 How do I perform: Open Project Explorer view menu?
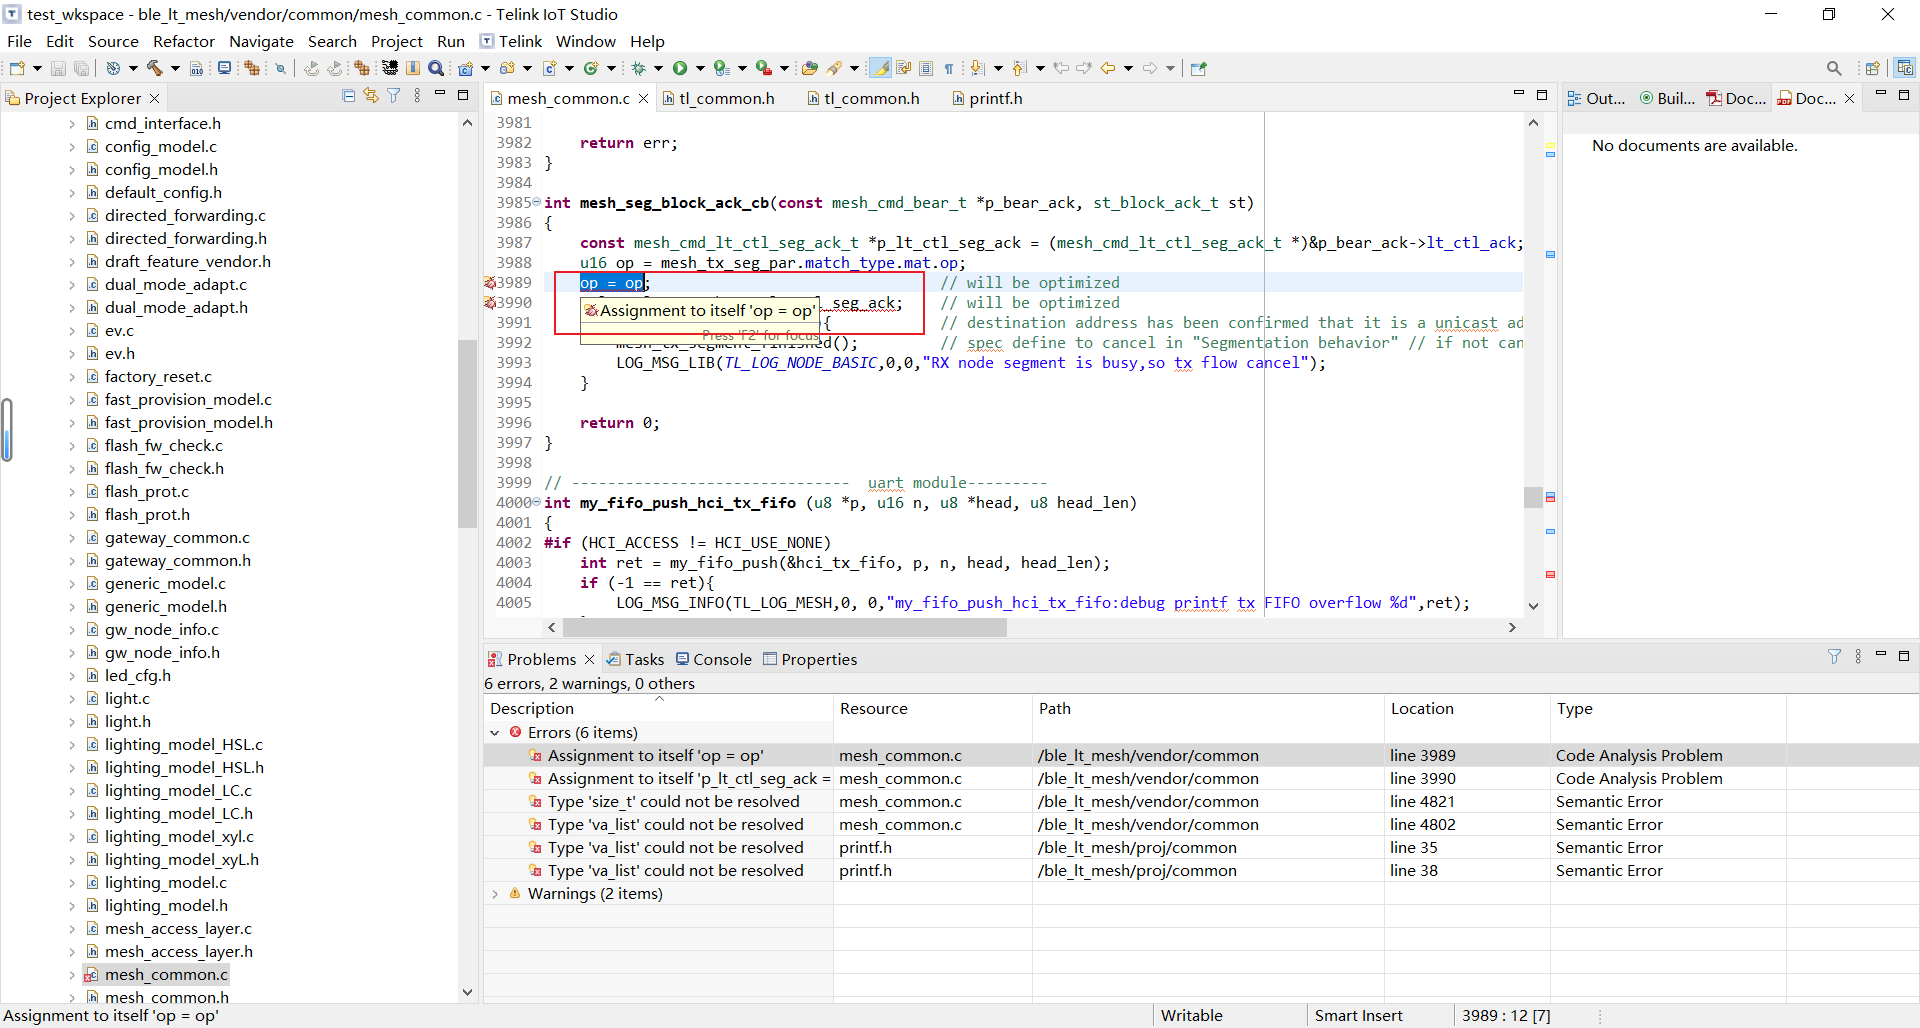(417, 96)
